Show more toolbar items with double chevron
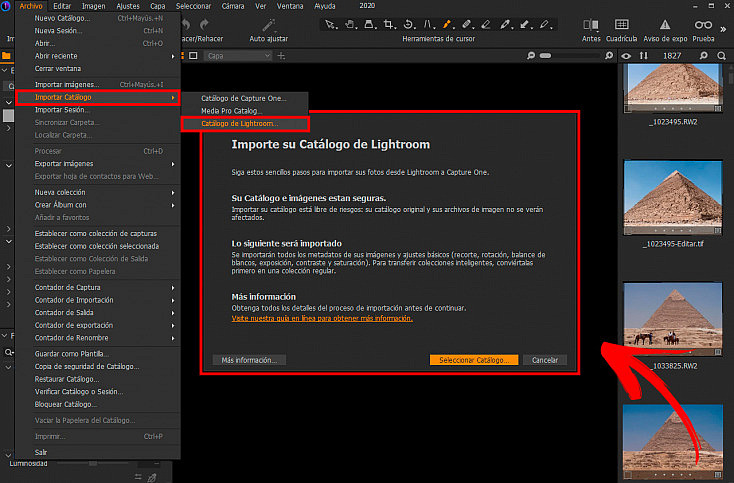734x483 pixels. (x=723, y=29)
